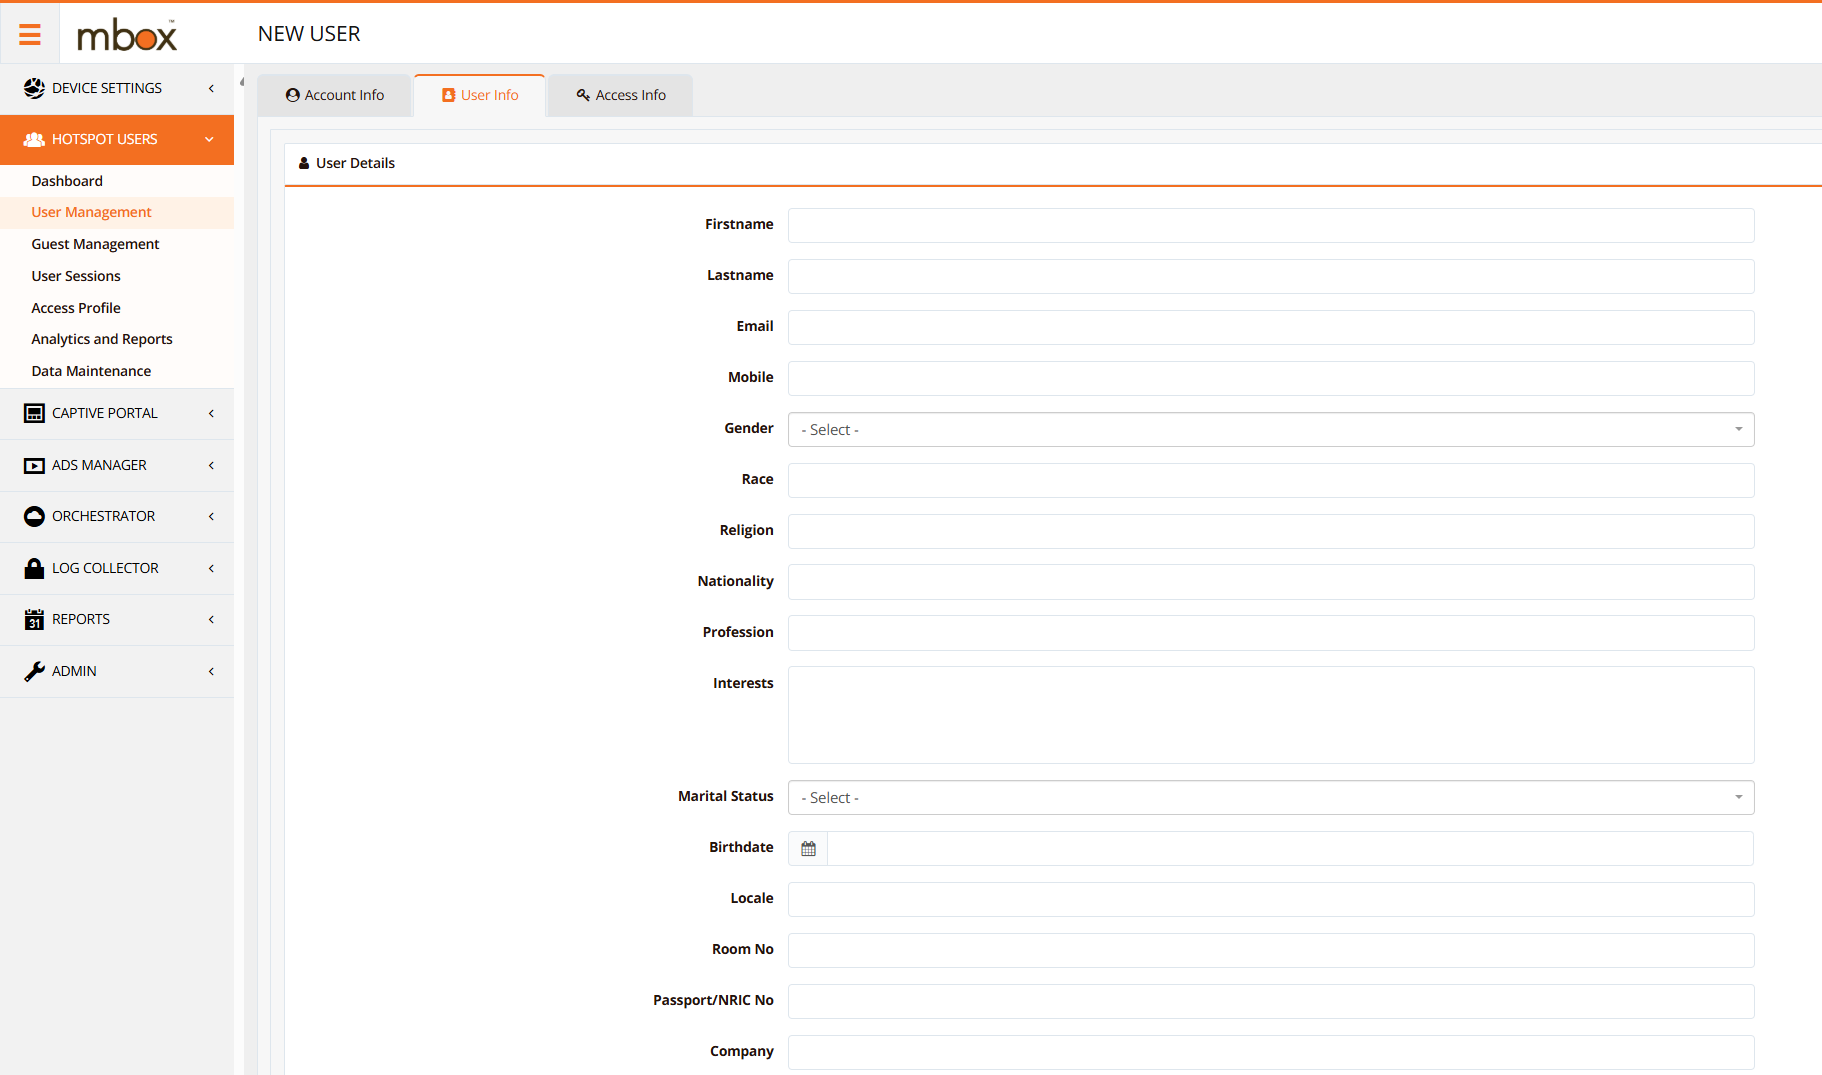The height and width of the screenshot is (1075, 1822).
Task: Click the Device Settings globe icon
Action: click(x=34, y=88)
